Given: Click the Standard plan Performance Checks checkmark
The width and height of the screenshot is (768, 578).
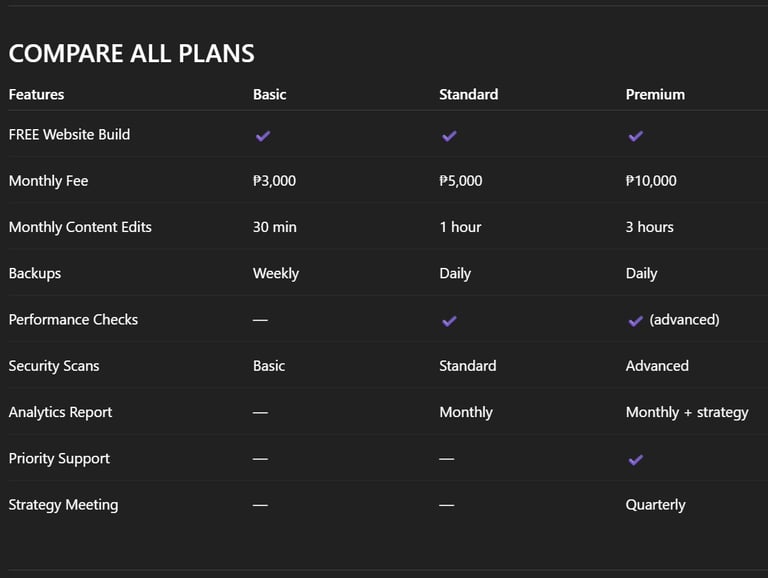Looking at the screenshot, I should [x=449, y=321].
